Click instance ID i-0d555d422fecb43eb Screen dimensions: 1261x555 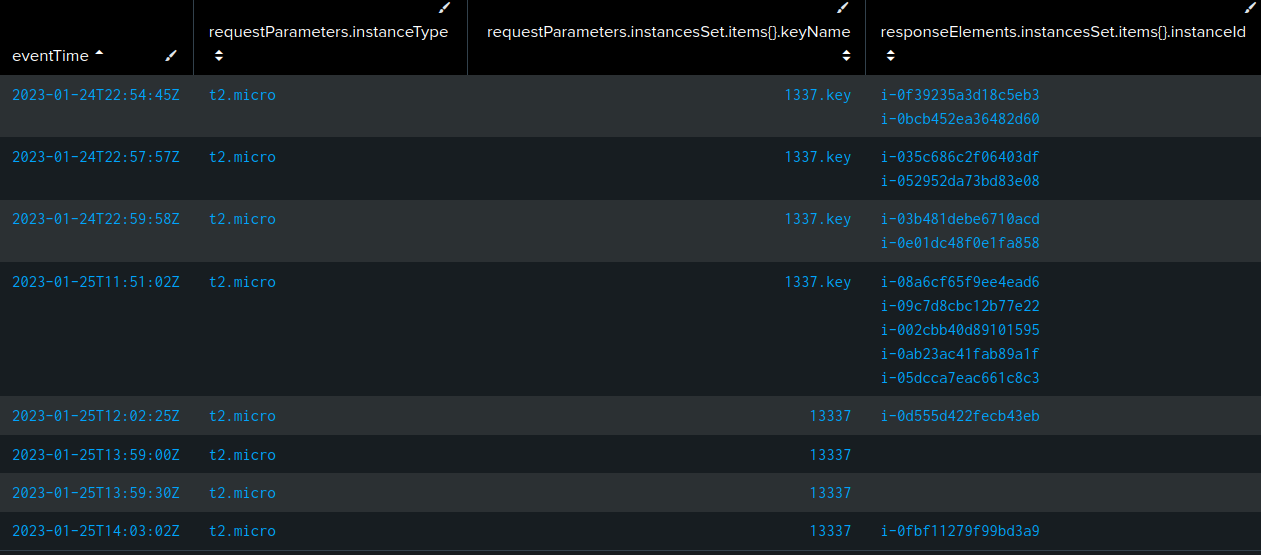point(959,416)
